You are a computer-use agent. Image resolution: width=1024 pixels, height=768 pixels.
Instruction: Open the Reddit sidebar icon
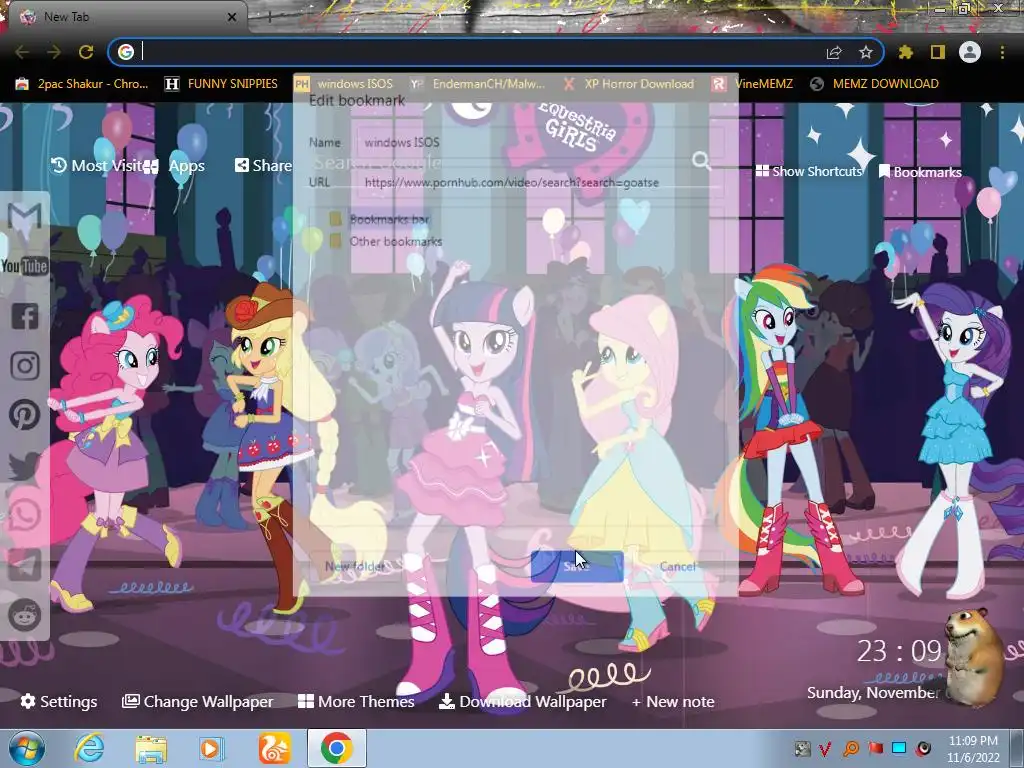pos(25,615)
